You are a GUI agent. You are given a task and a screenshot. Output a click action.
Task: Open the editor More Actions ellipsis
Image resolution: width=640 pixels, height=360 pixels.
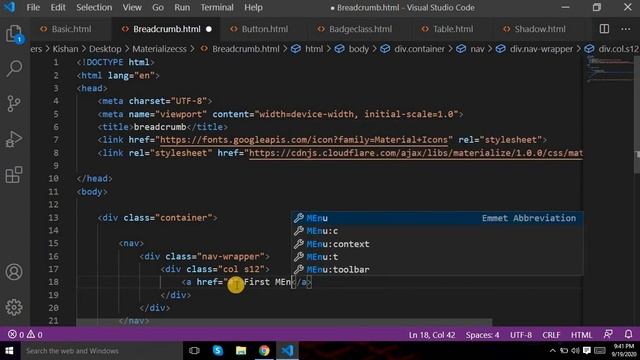(625, 29)
